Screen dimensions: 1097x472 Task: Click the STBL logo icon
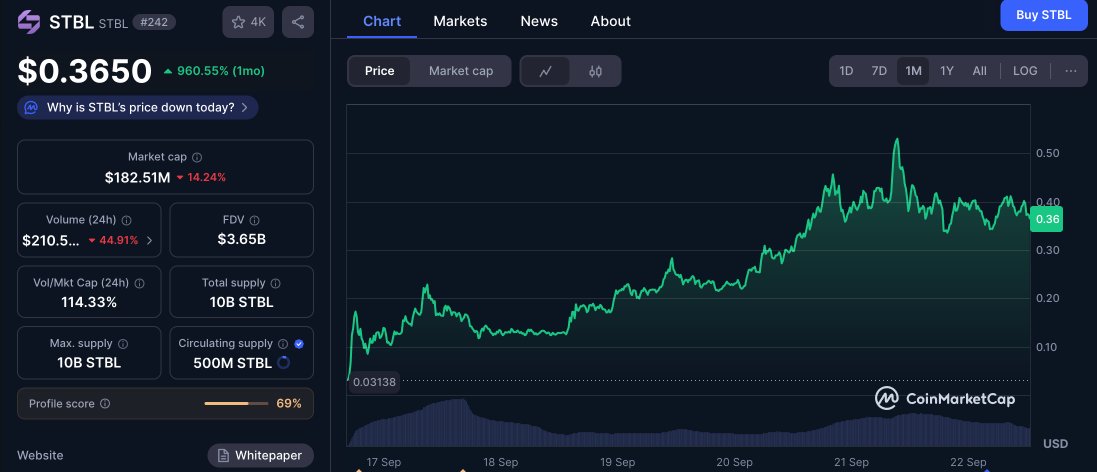coord(29,22)
